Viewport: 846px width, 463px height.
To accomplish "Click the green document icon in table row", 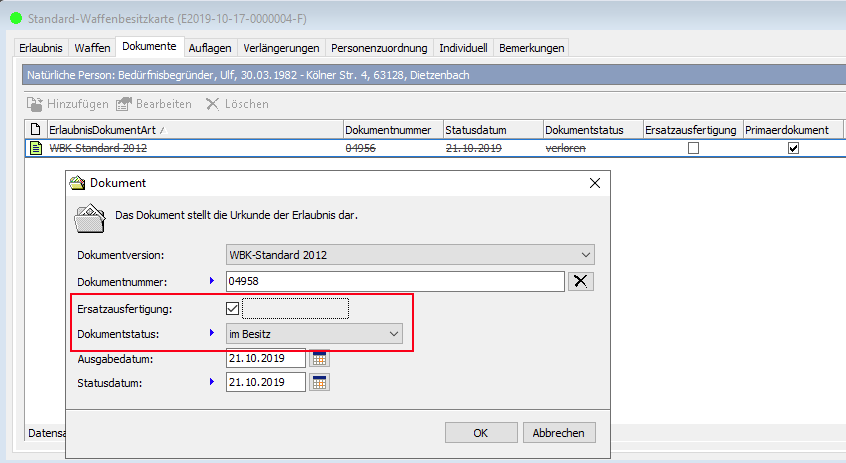I will [x=36, y=148].
